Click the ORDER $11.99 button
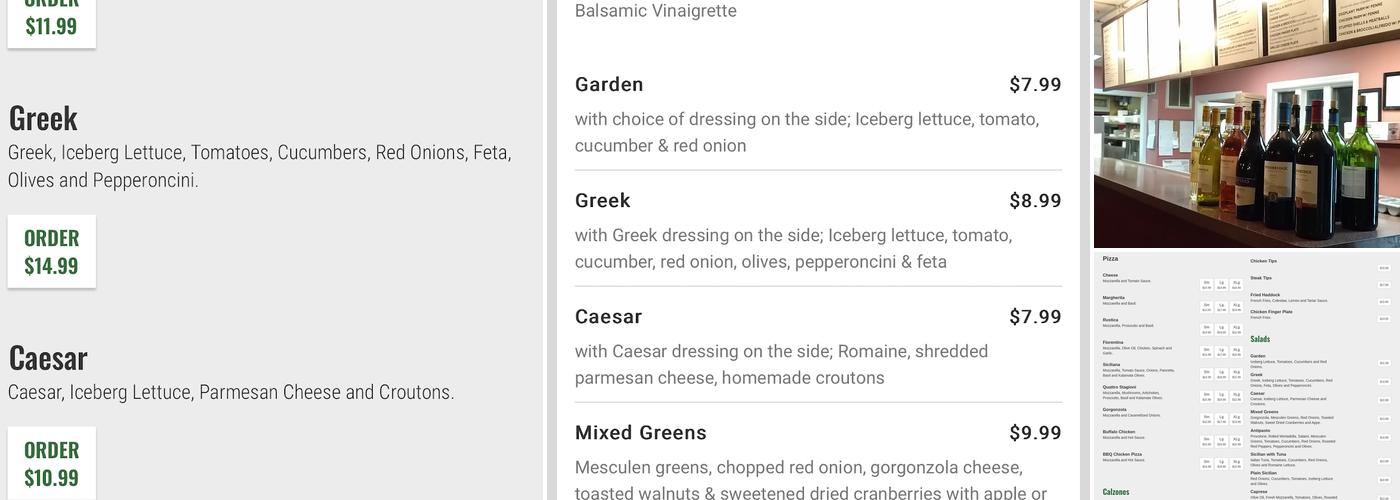This screenshot has height=500, width=1400. point(51,22)
